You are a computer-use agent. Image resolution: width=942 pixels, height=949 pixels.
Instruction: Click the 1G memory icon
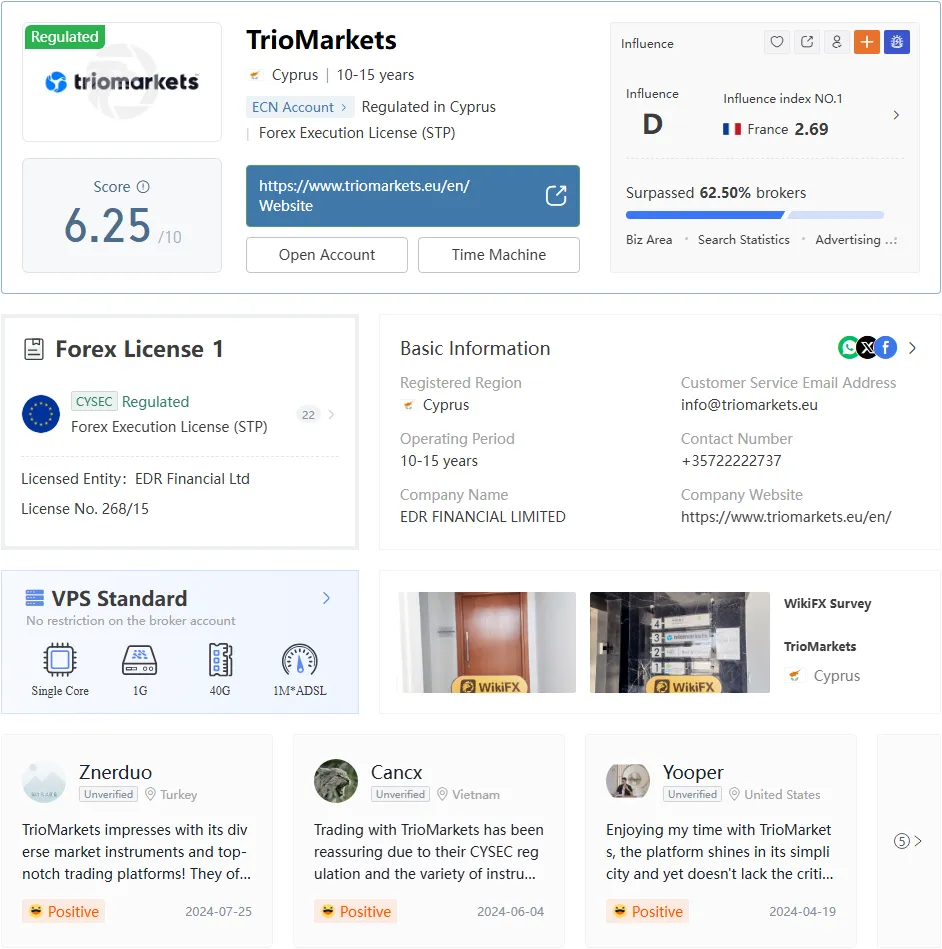[x=140, y=660]
